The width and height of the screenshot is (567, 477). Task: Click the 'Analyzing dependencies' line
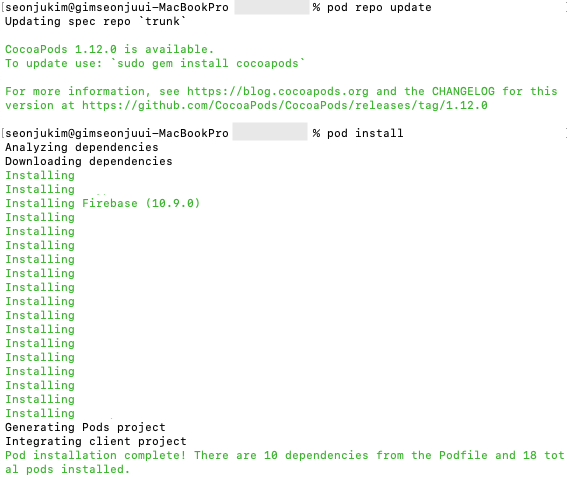pos(82,148)
